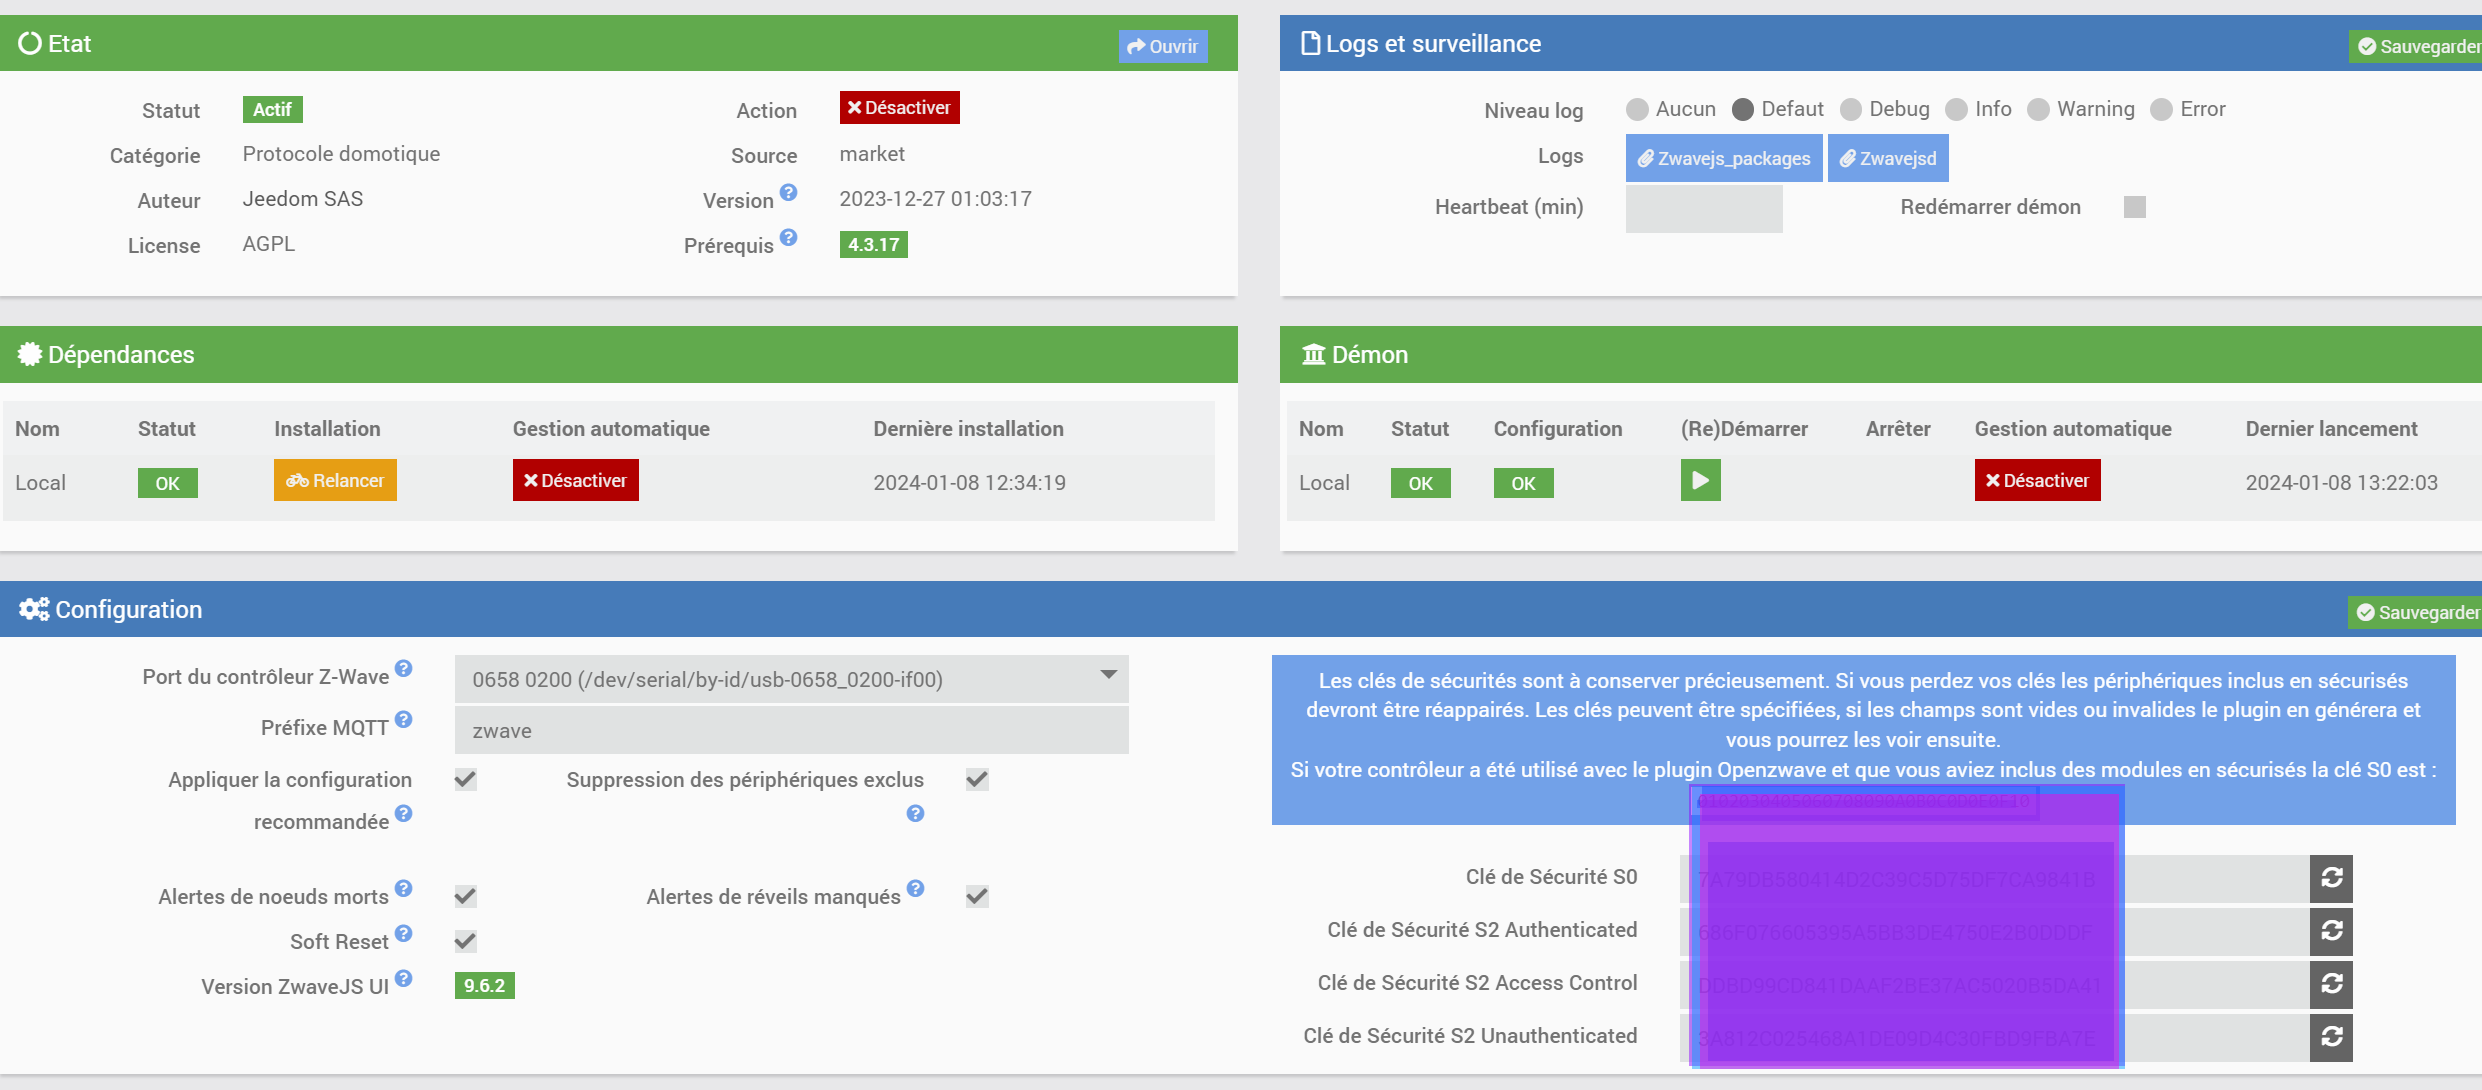Regenerate the S0 security key
Viewport: 2482px width, 1090px height.
tap(2330, 878)
